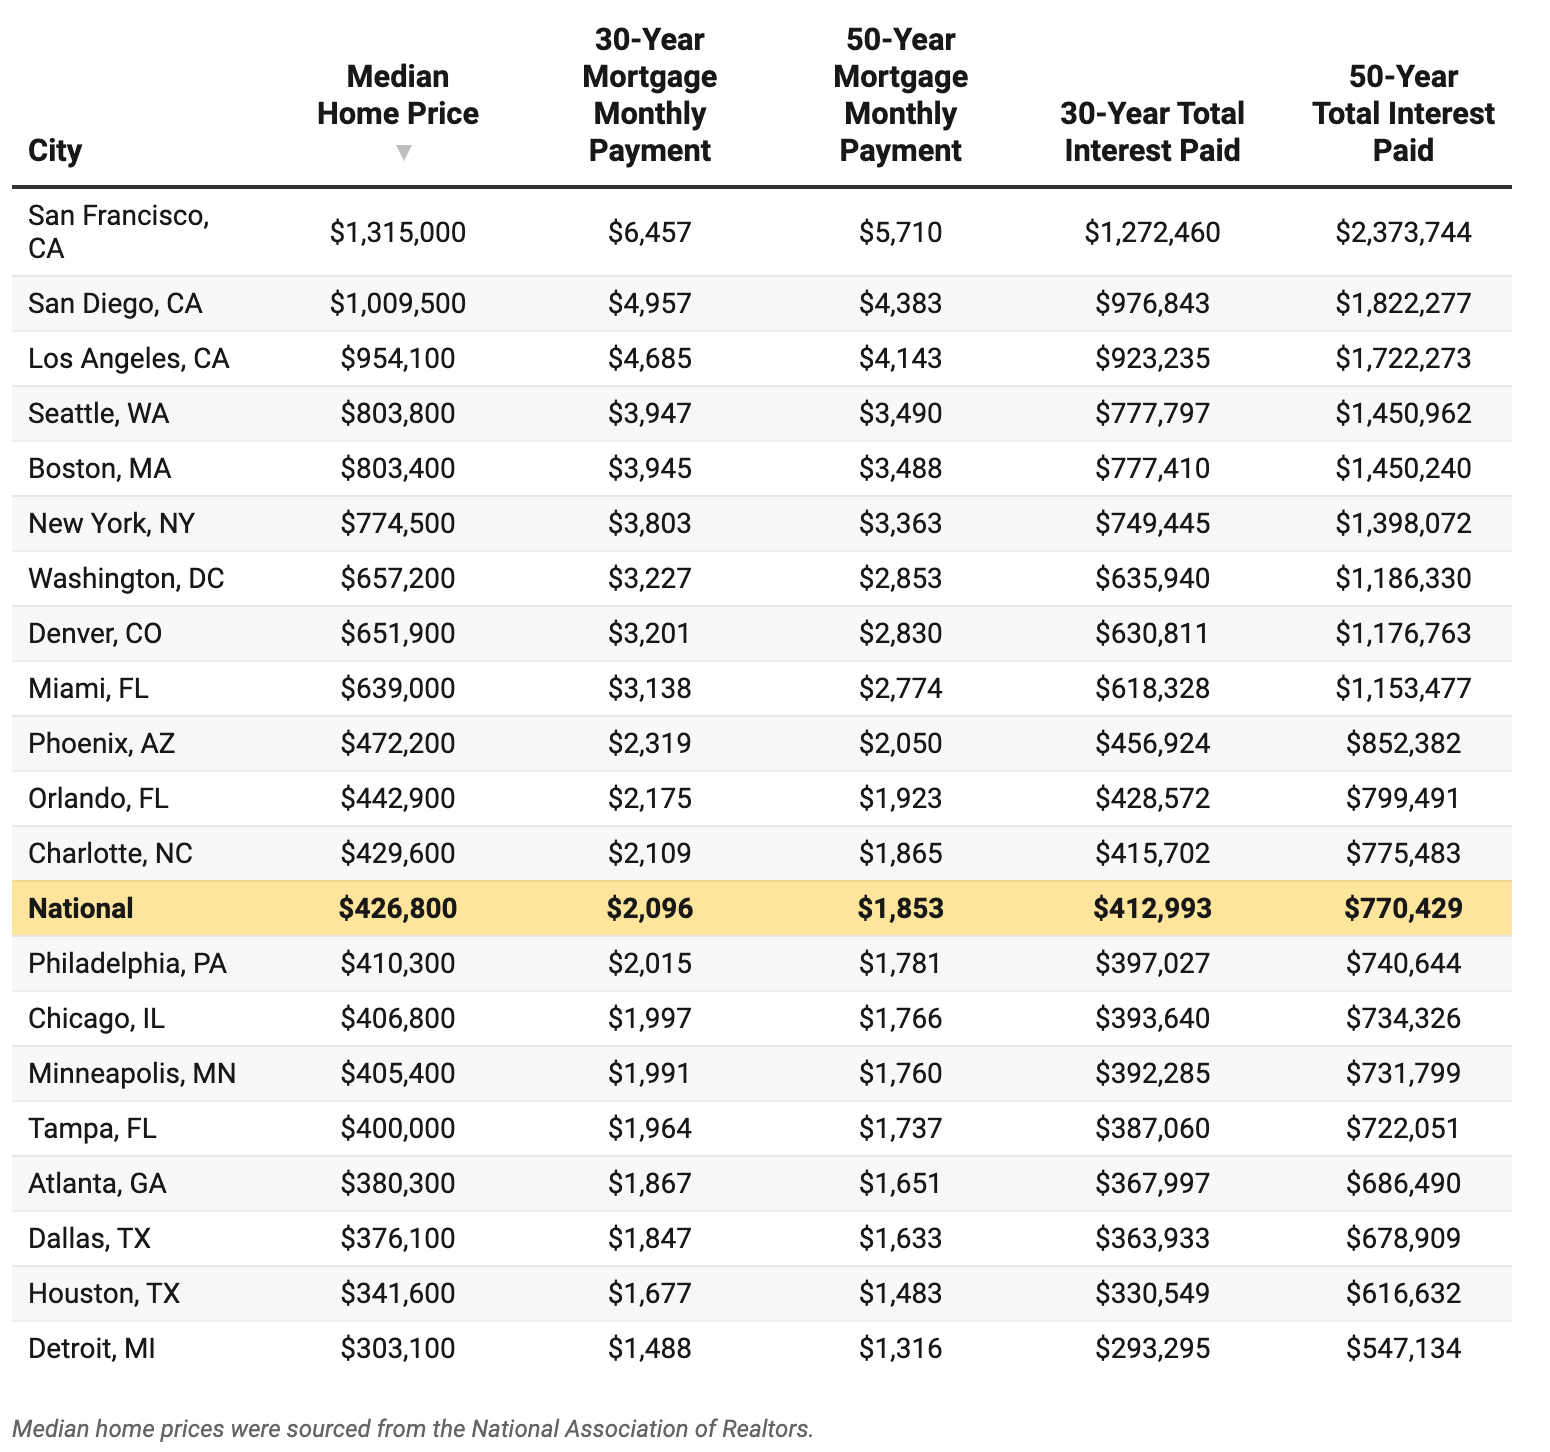The width and height of the screenshot is (1550, 1452).
Task: Click the Median Home Price header text
Action: pos(398,95)
